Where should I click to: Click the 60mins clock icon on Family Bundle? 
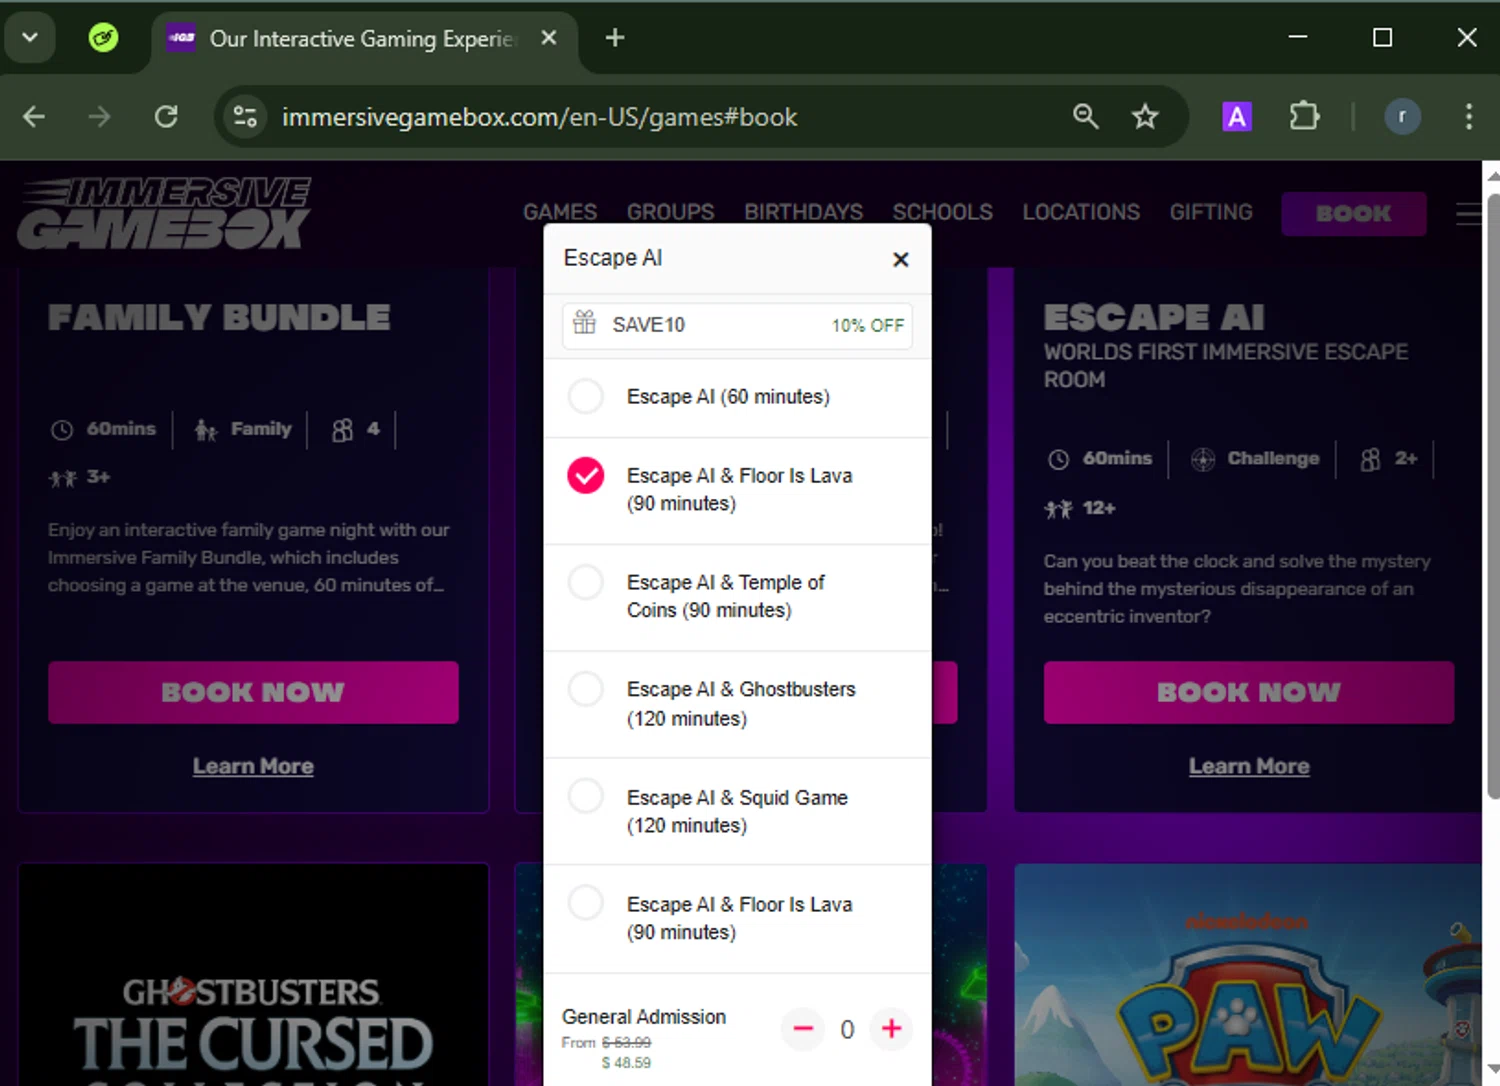62,430
